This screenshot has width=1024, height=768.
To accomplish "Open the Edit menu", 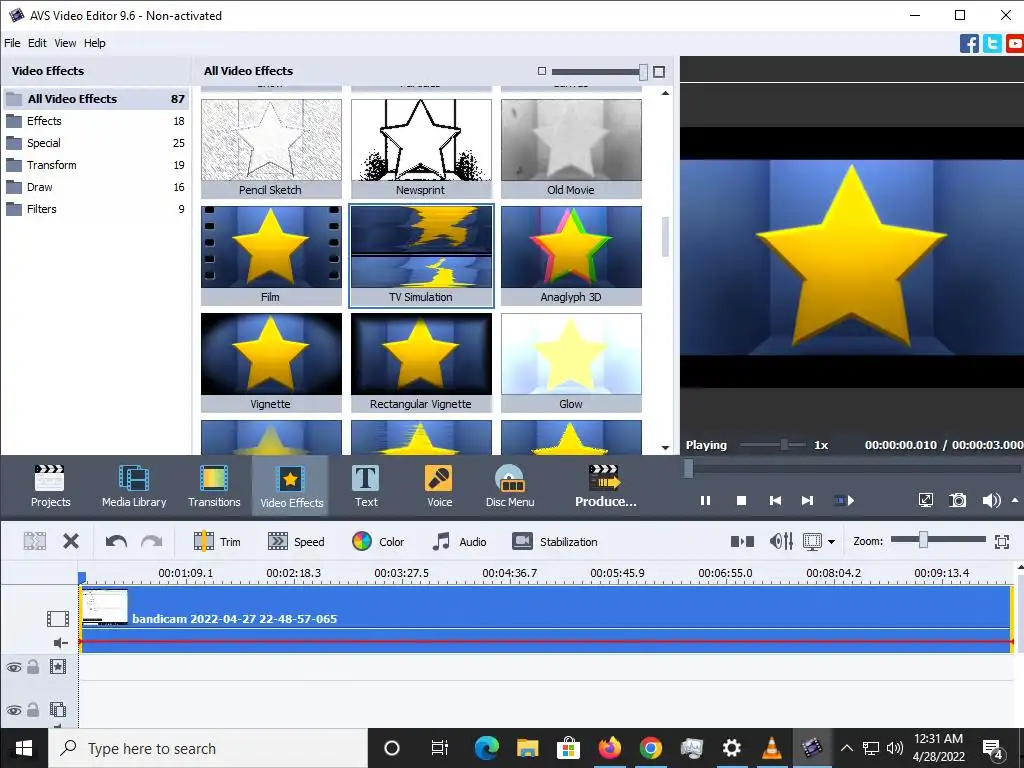I will [37, 43].
